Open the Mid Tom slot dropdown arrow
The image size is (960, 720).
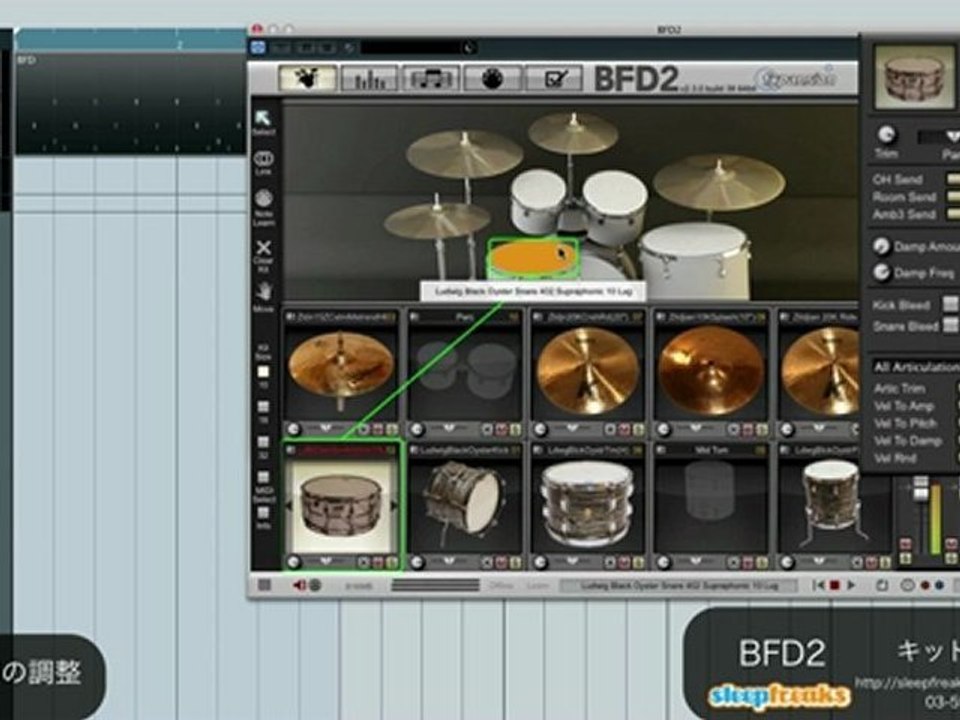click(x=696, y=560)
